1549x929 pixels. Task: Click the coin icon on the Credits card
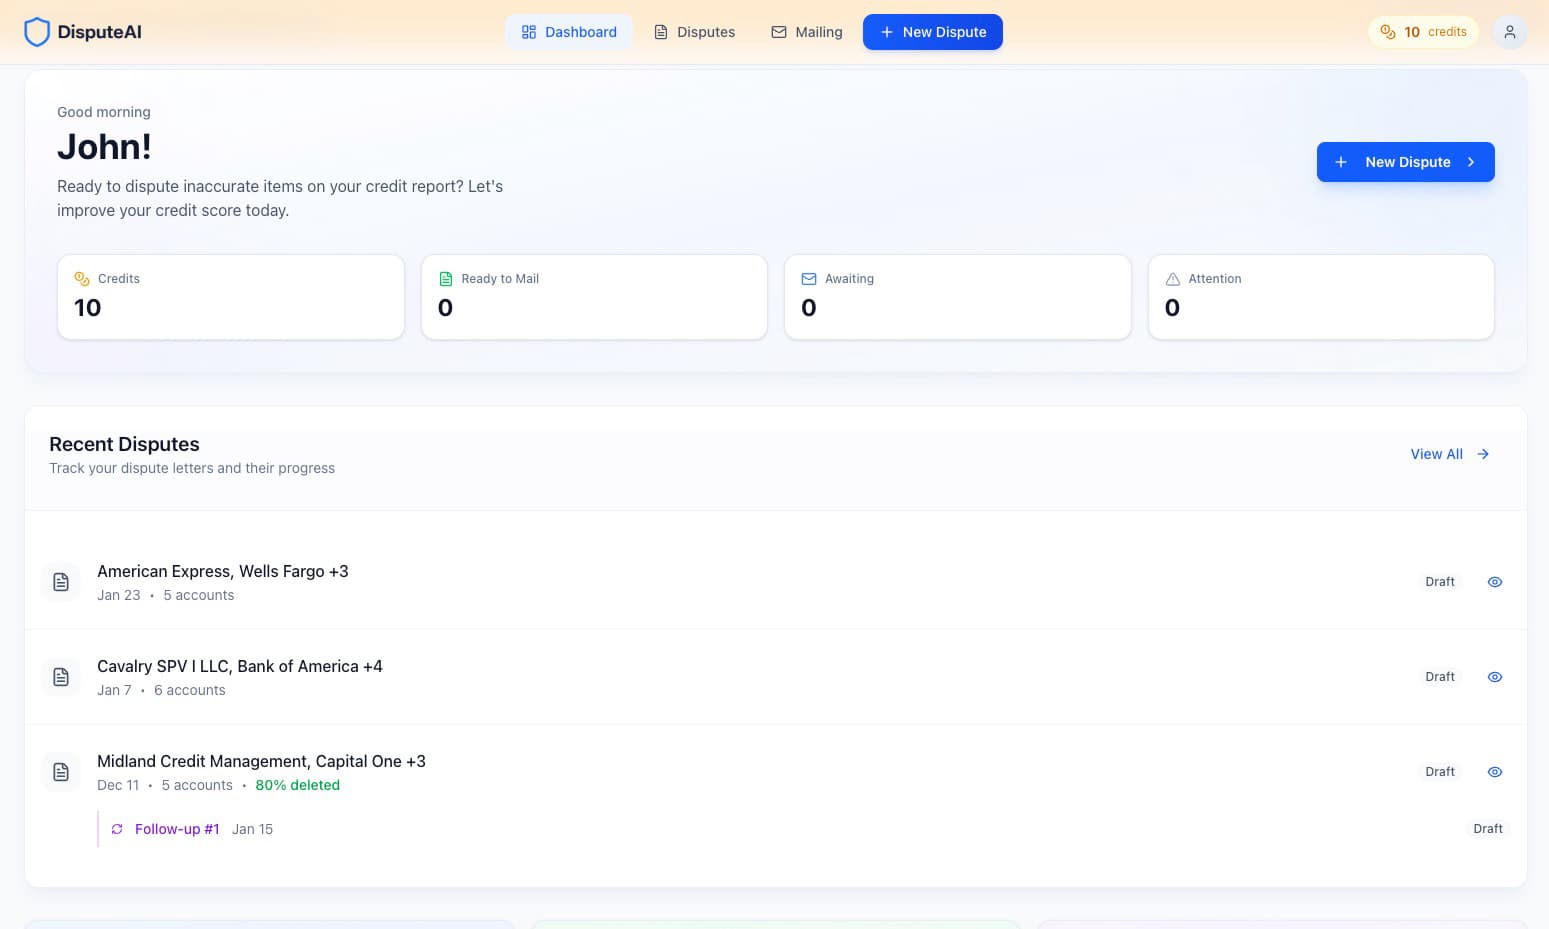coord(81,279)
